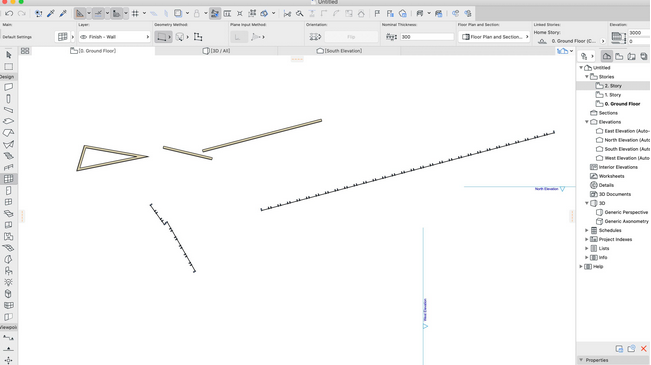651x365 pixels.
Task: Select the Railing tool in the toolbox
Action: (x=8, y=167)
